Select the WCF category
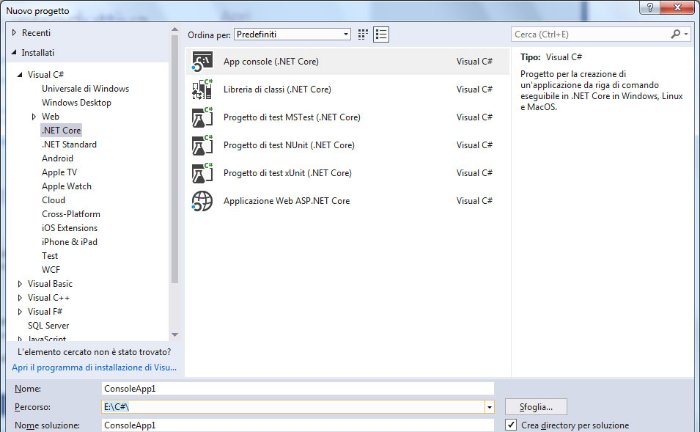 [x=51, y=270]
